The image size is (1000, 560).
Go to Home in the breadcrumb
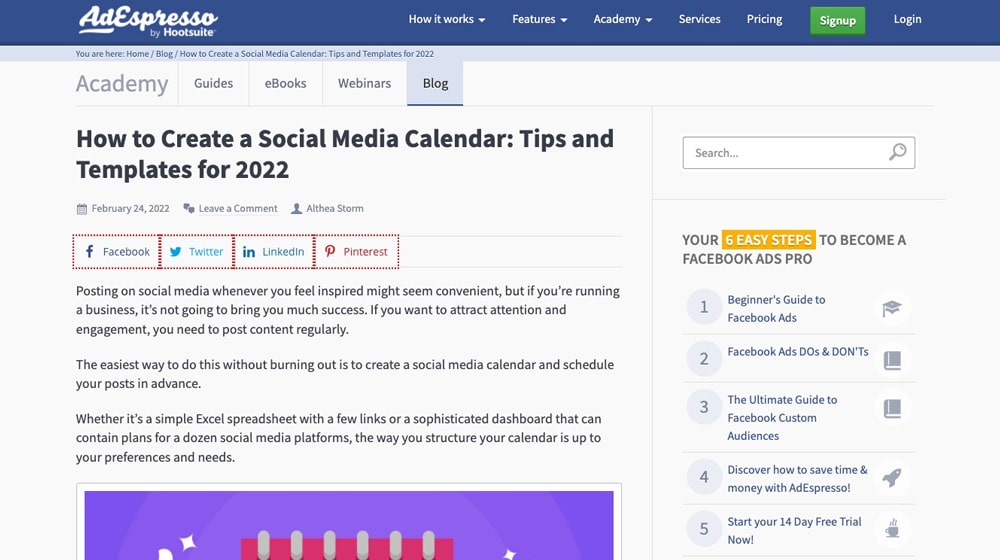137,54
